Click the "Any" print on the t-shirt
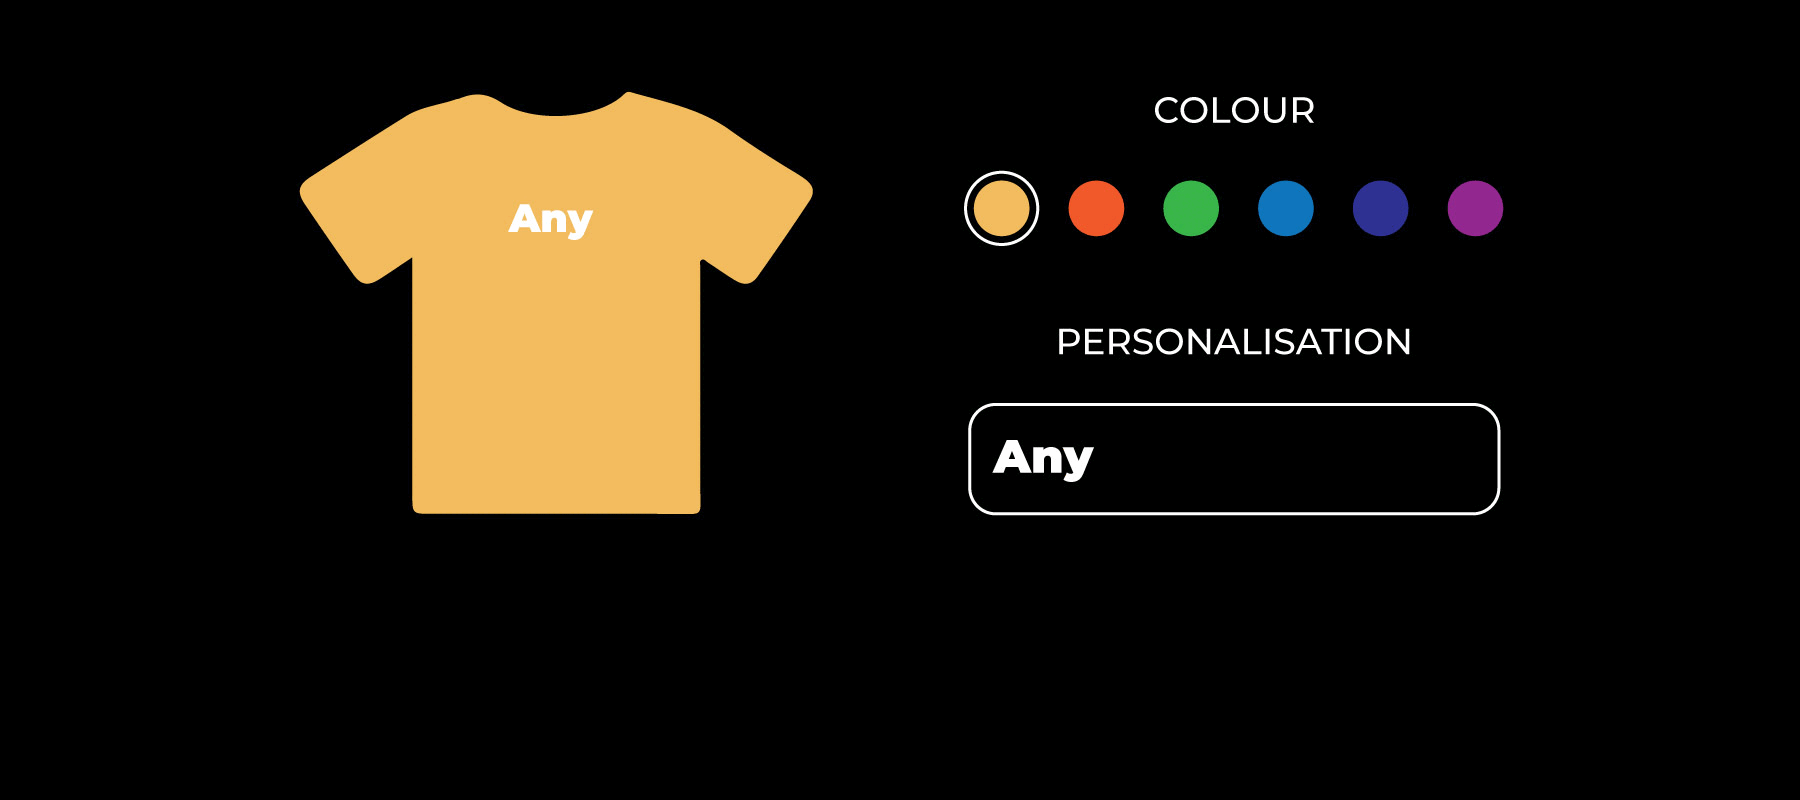Image resolution: width=1800 pixels, height=800 pixels. tap(551, 219)
